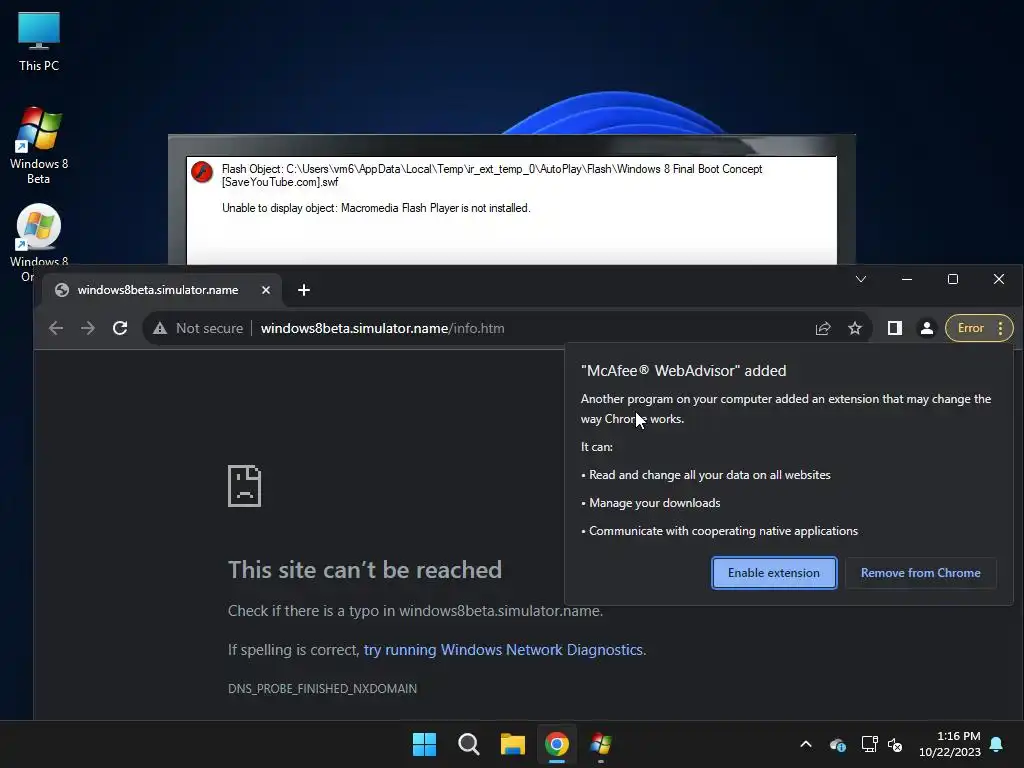The height and width of the screenshot is (768, 1024).
Task: Expand the Chrome tab search chevron
Action: tap(861, 280)
